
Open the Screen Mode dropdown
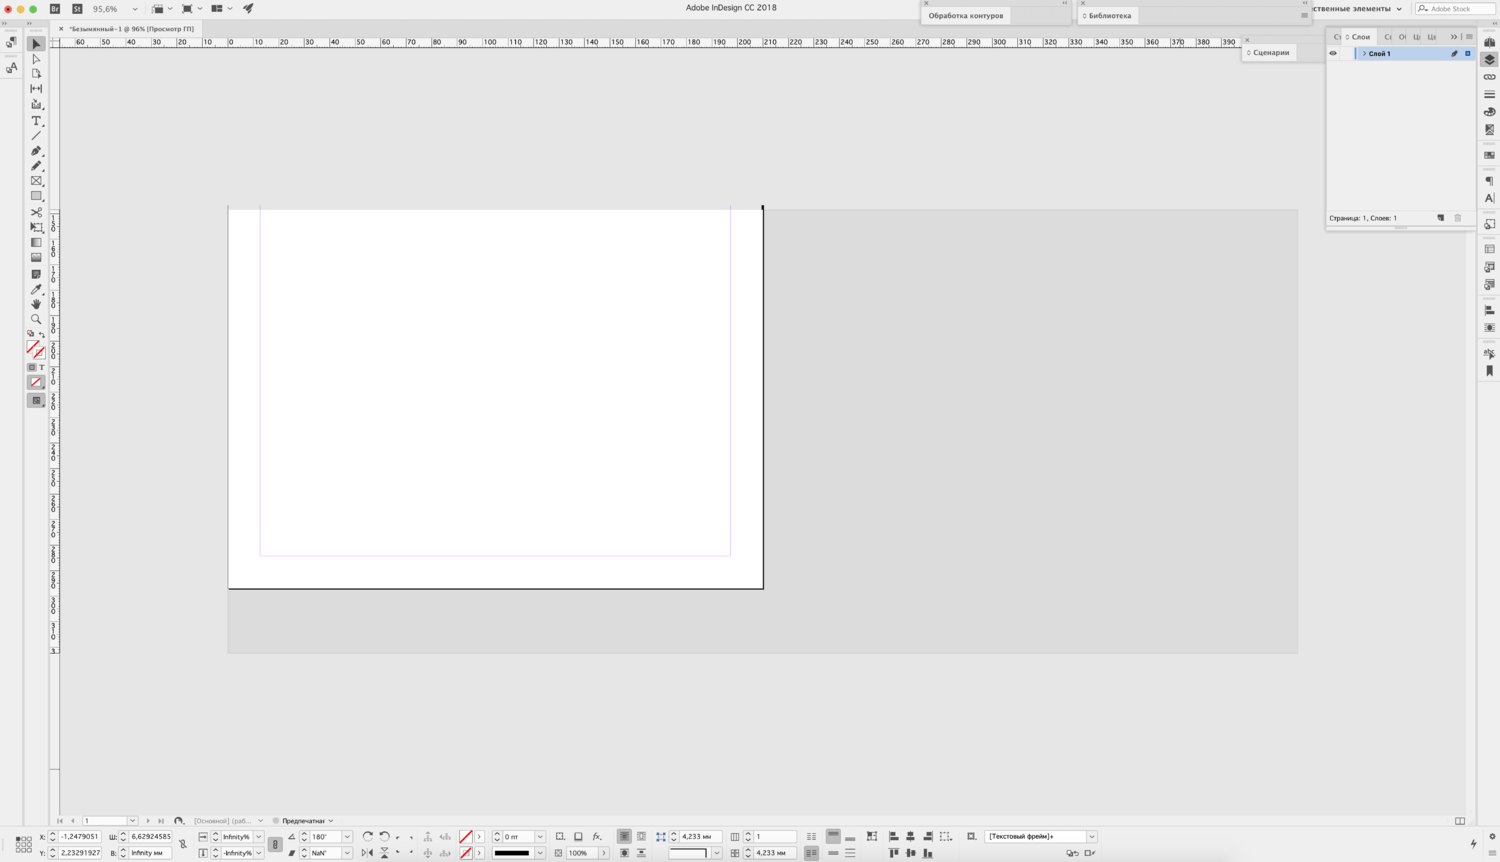[x=190, y=9]
